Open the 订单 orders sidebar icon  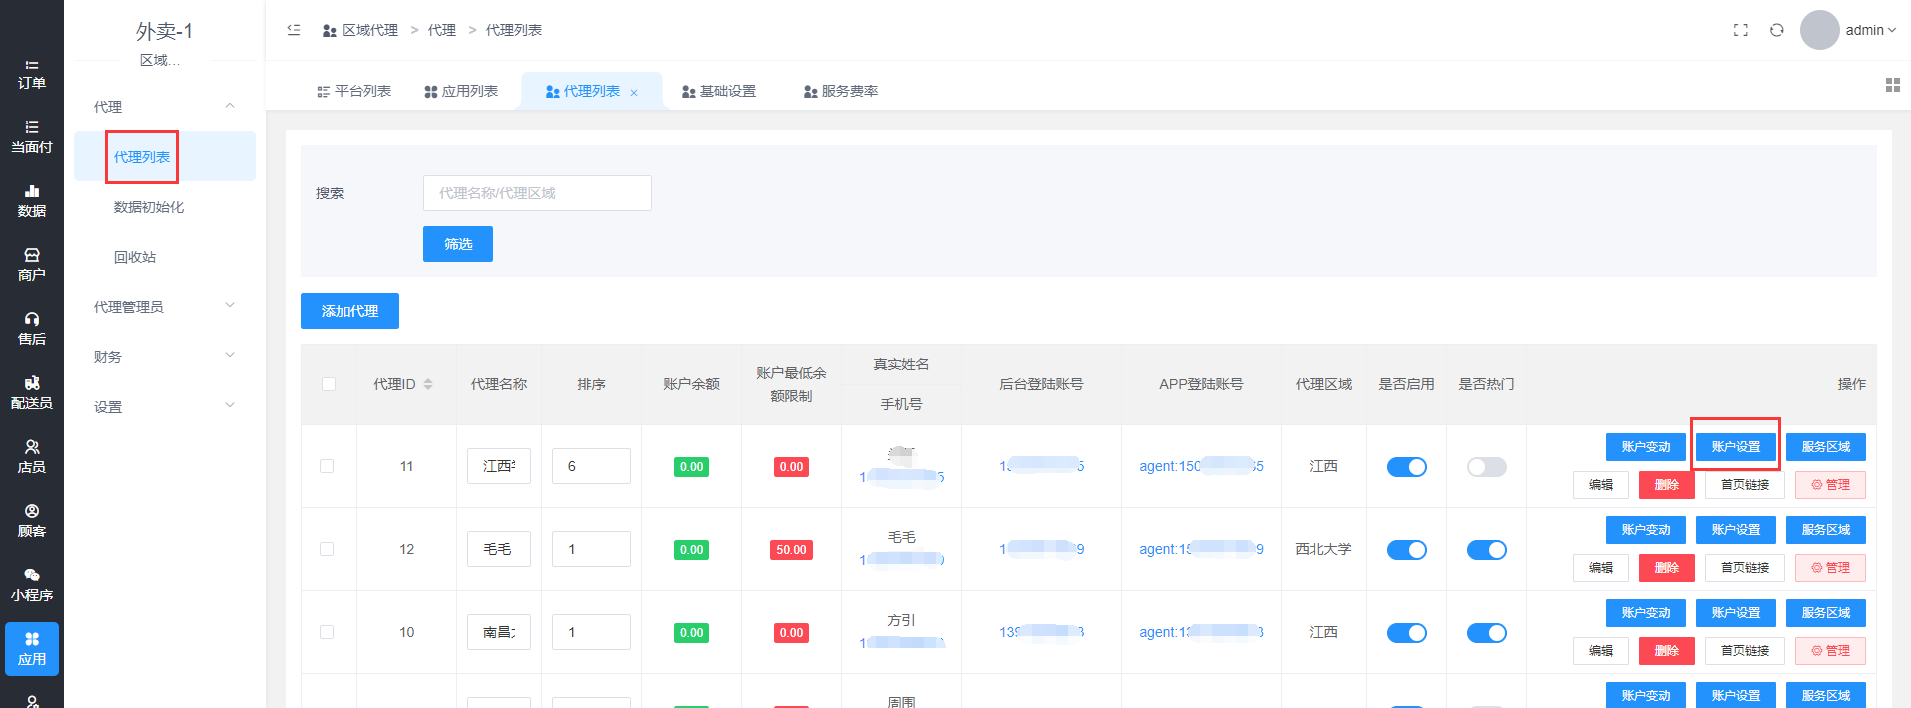point(31,74)
